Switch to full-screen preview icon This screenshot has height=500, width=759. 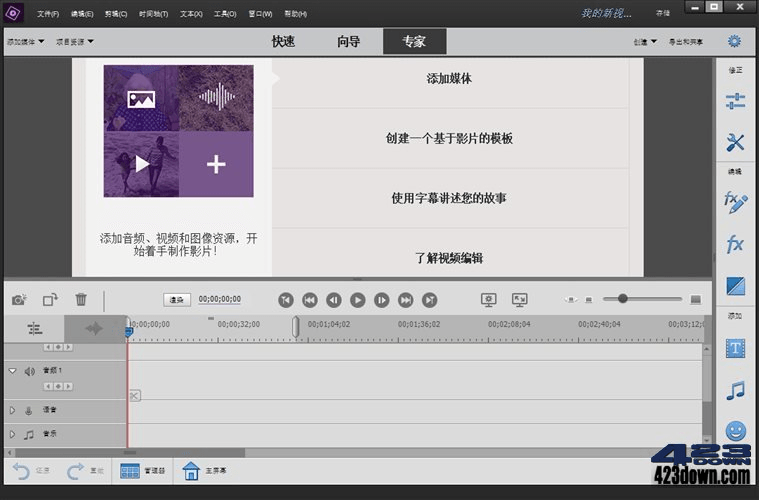coord(519,300)
